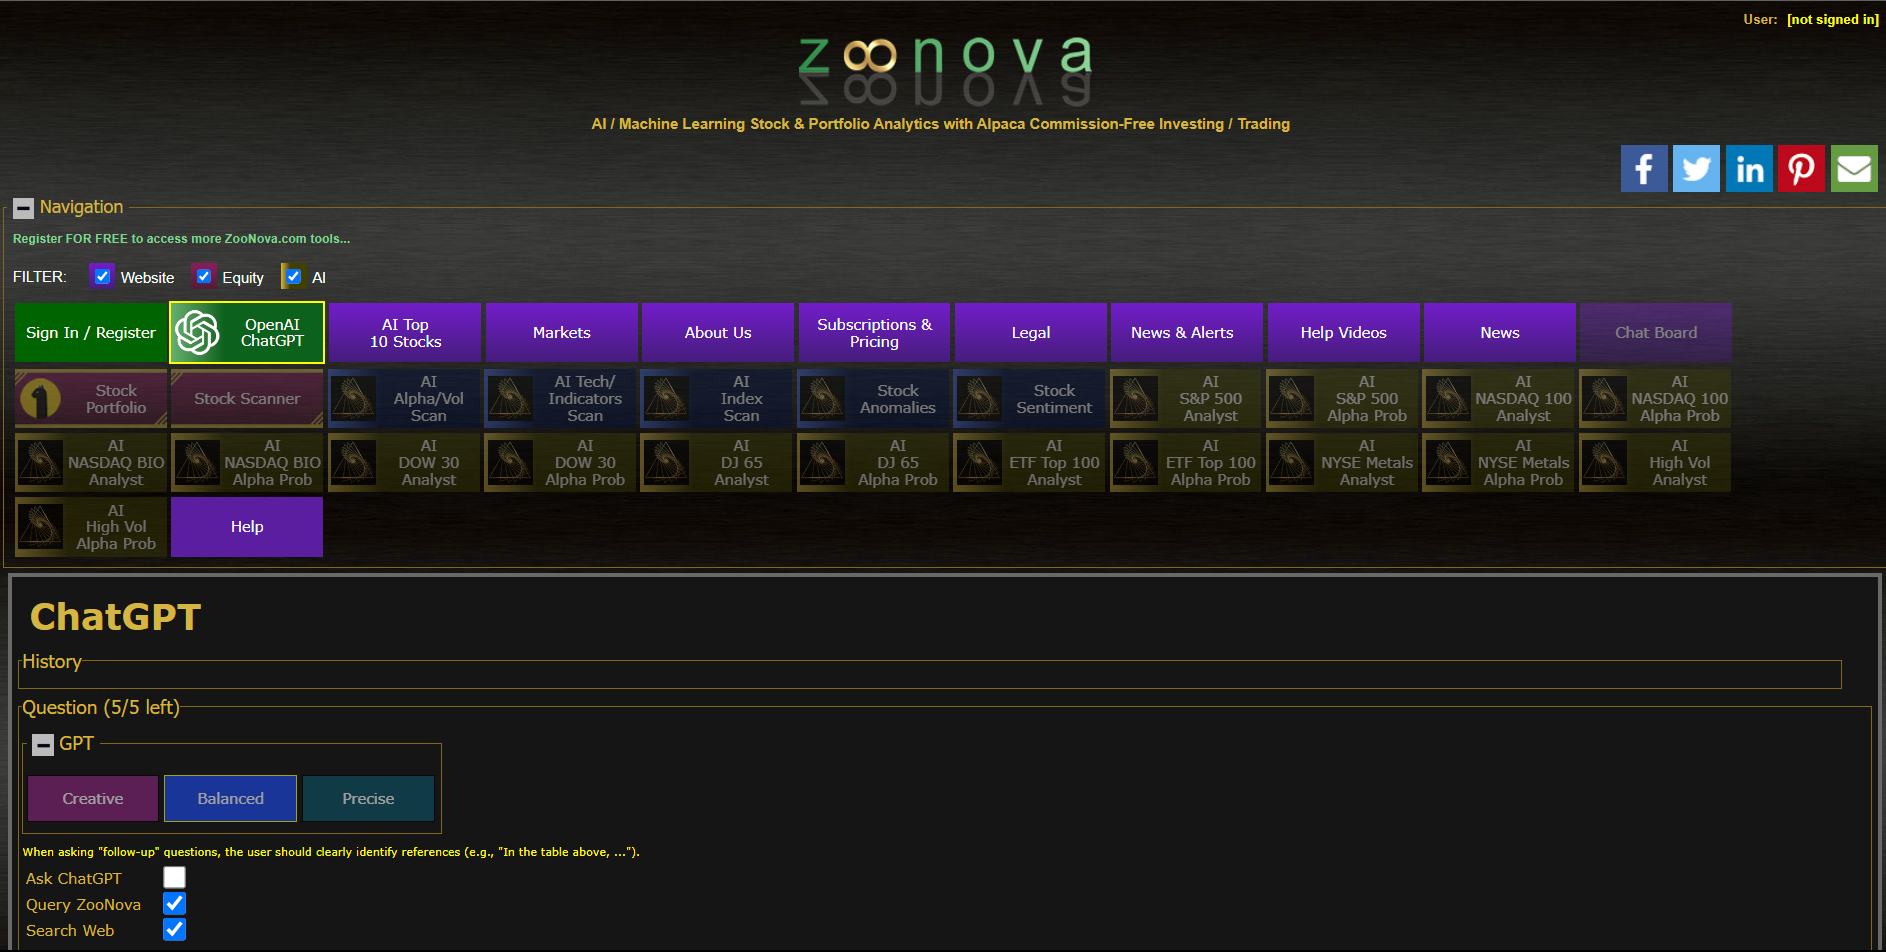Disable the Search Web checkbox

pyautogui.click(x=175, y=929)
